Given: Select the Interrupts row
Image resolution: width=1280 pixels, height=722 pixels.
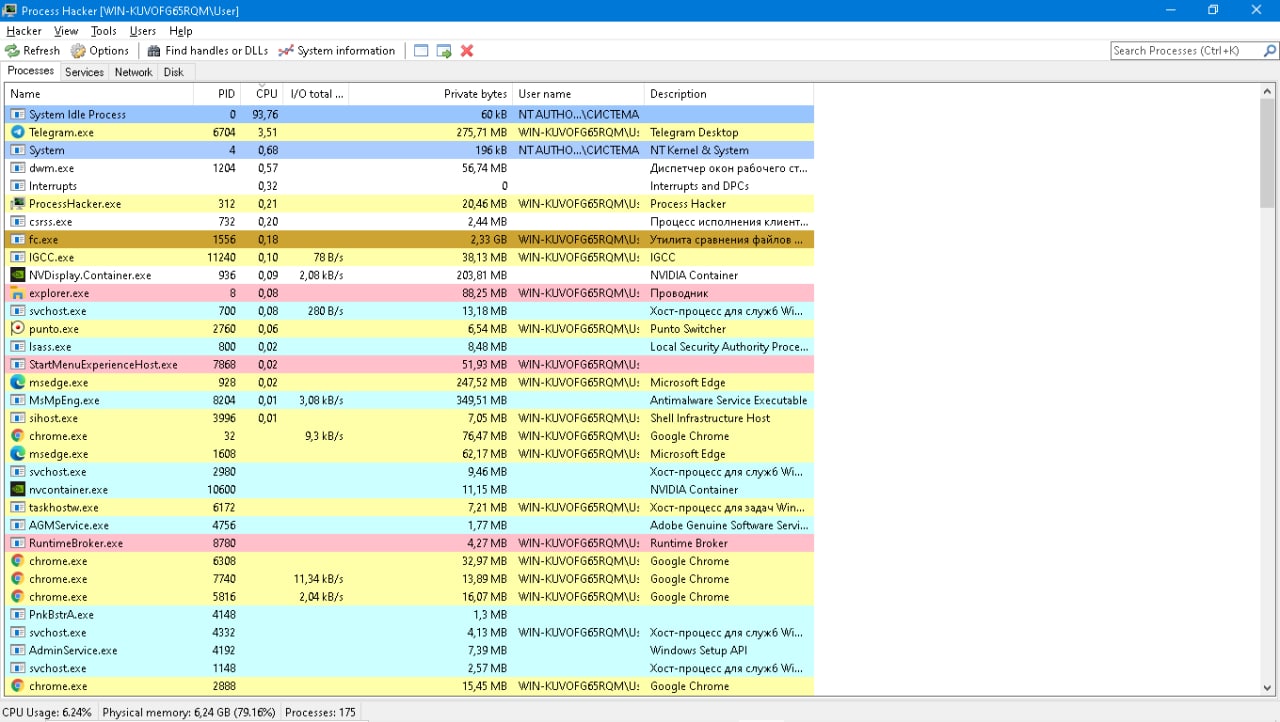Looking at the screenshot, I should [x=409, y=186].
